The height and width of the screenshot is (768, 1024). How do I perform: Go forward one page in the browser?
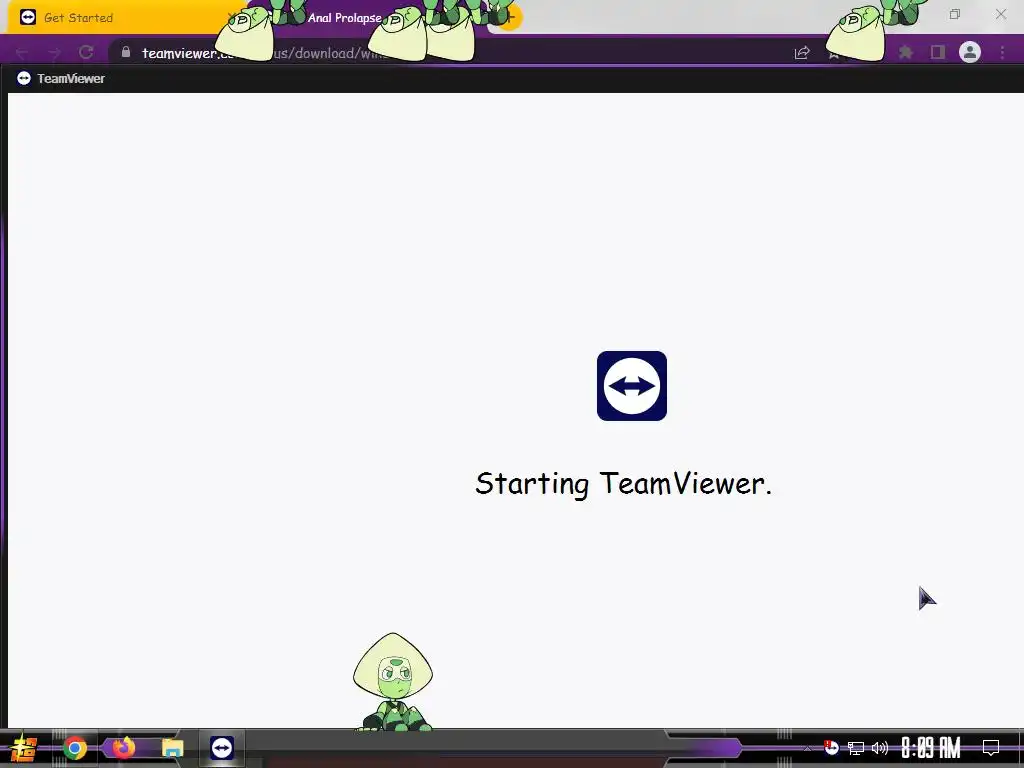(x=54, y=53)
